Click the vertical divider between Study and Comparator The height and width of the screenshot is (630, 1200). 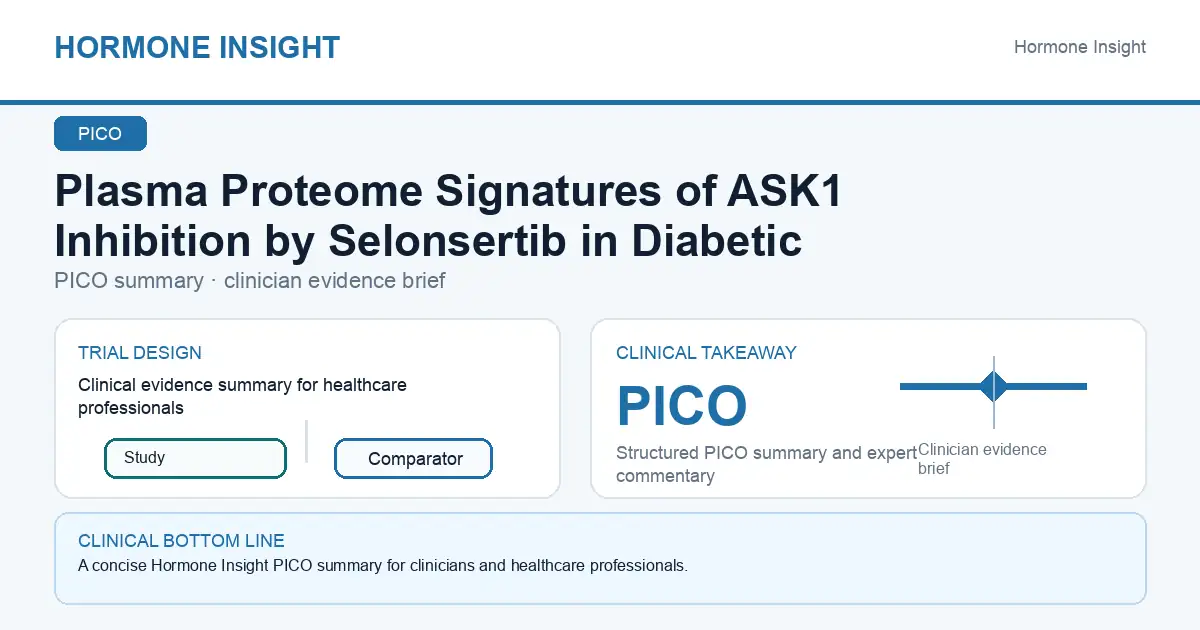(306, 441)
